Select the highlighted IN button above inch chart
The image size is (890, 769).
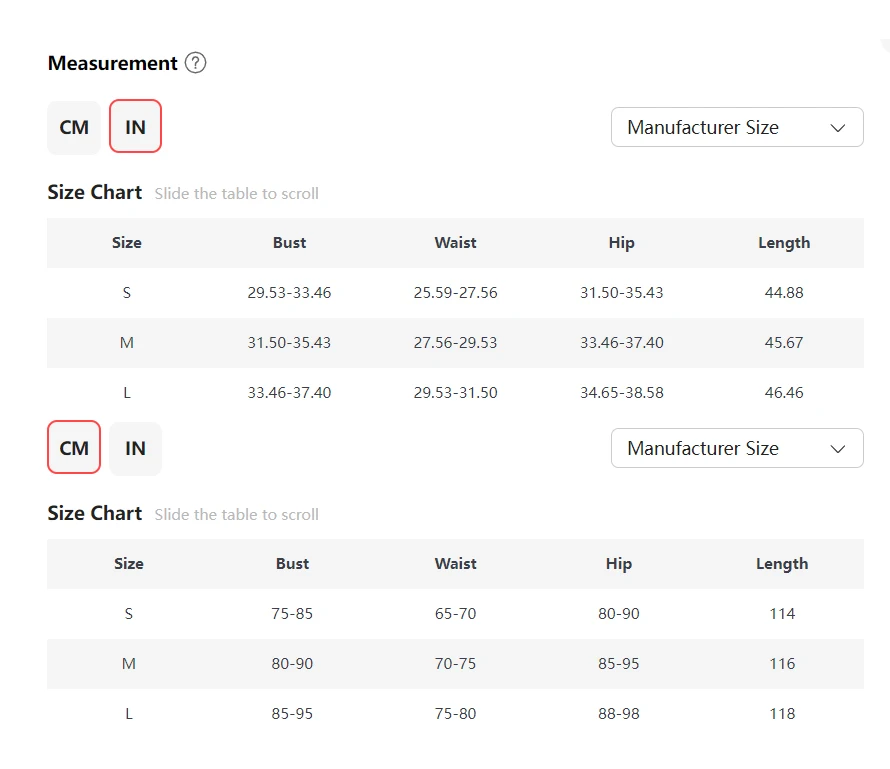135,127
